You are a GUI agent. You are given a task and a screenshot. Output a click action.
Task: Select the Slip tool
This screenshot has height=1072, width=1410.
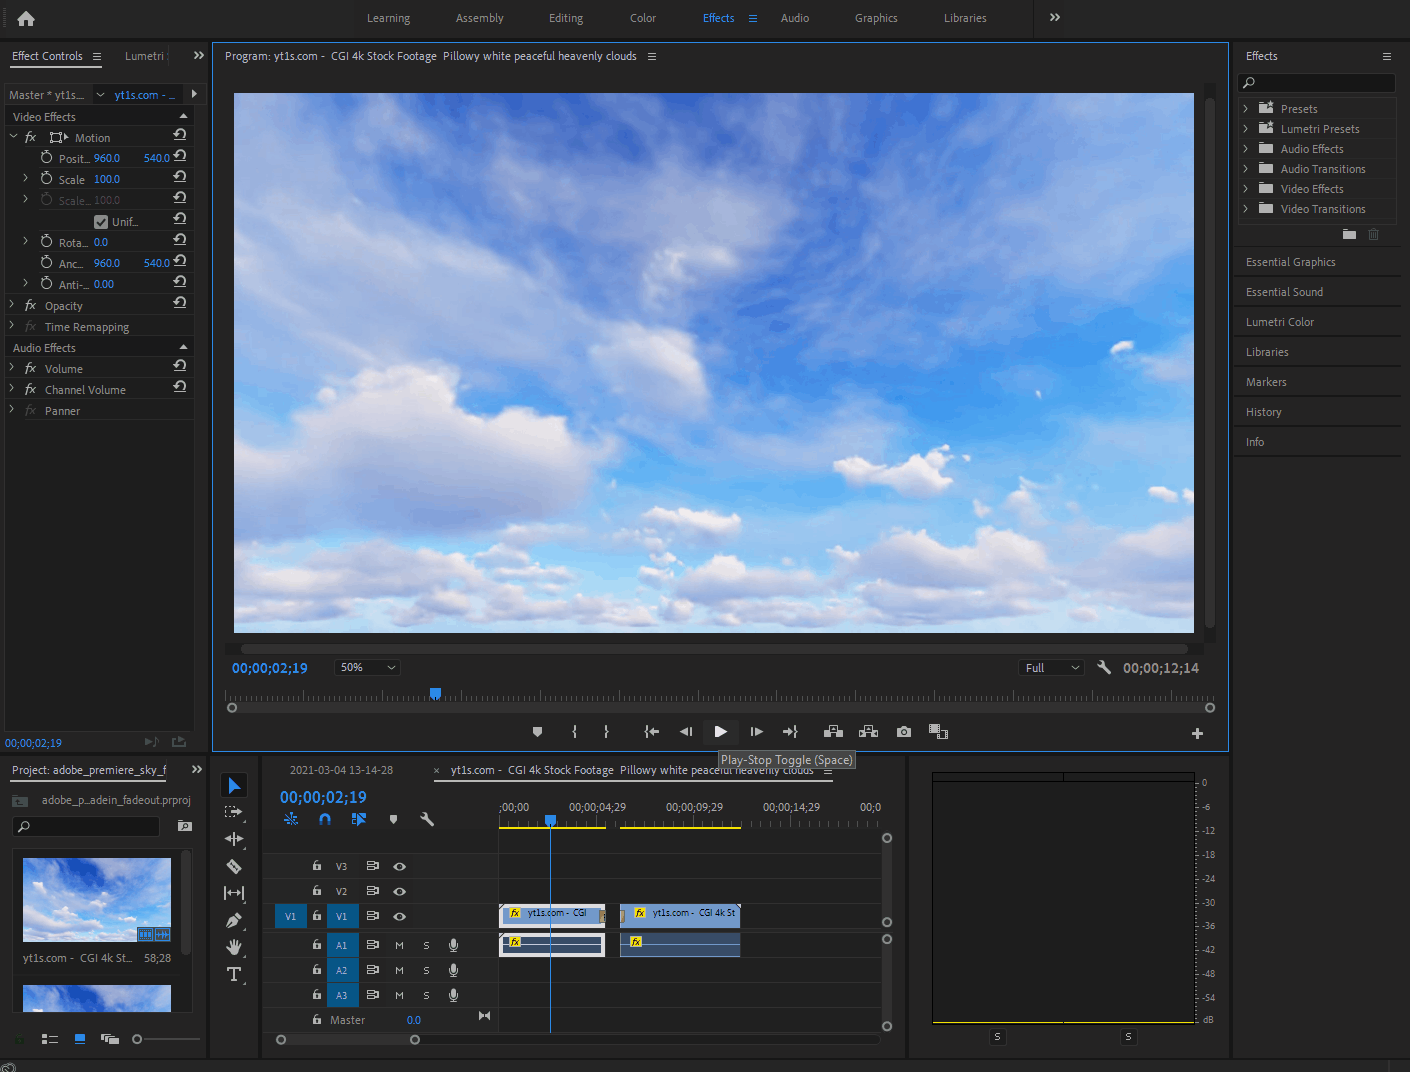(234, 893)
